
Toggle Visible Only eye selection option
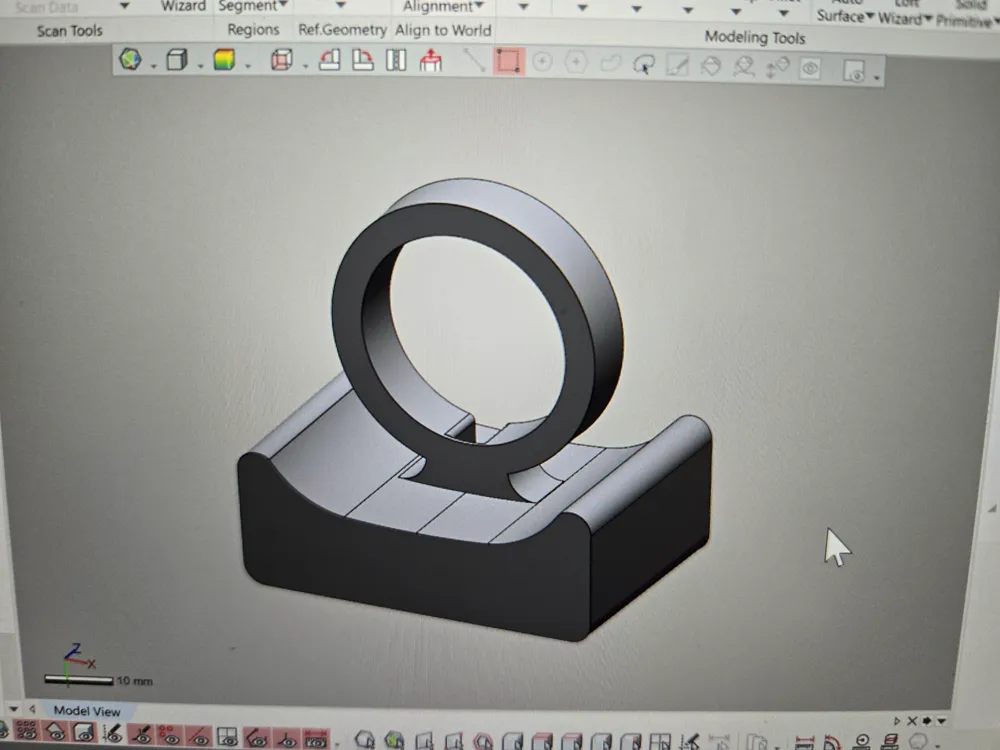[810, 68]
